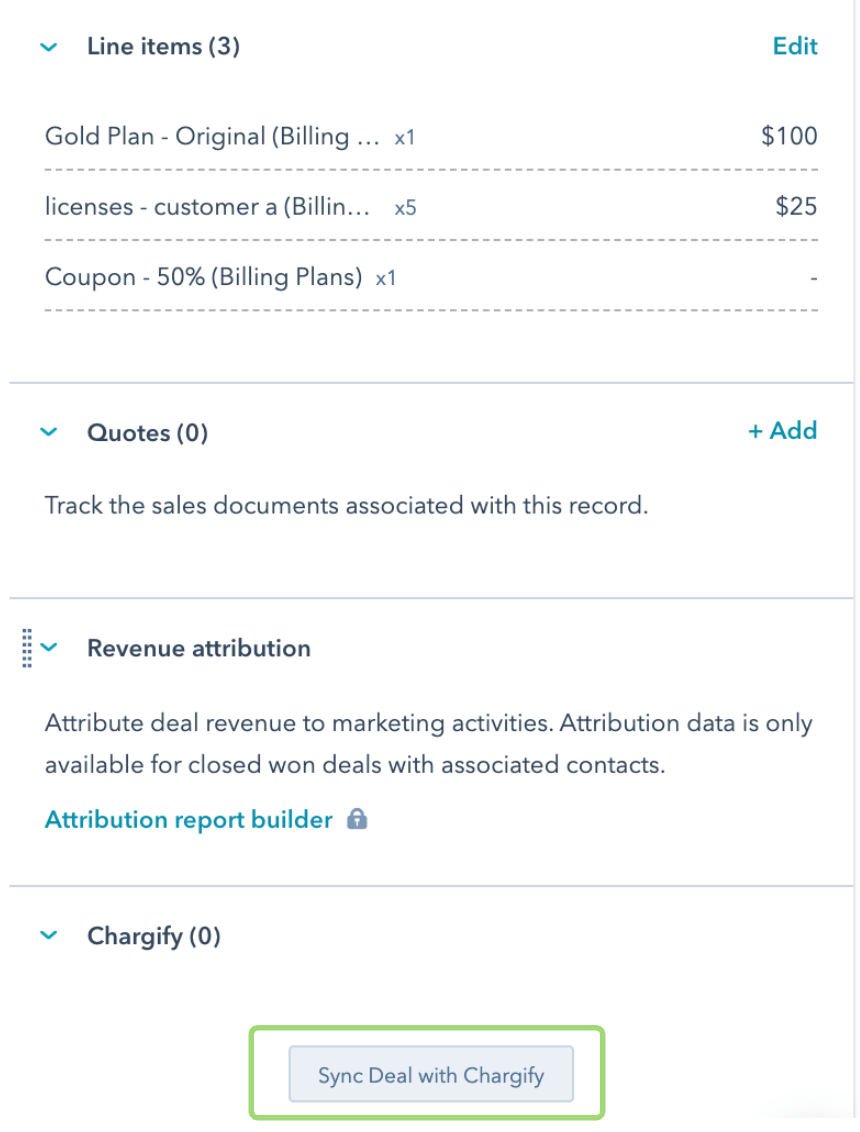Click the lock icon beside Attribution report builder
The height and width of the screenshot is (1132, 860).
click(356, 820)
